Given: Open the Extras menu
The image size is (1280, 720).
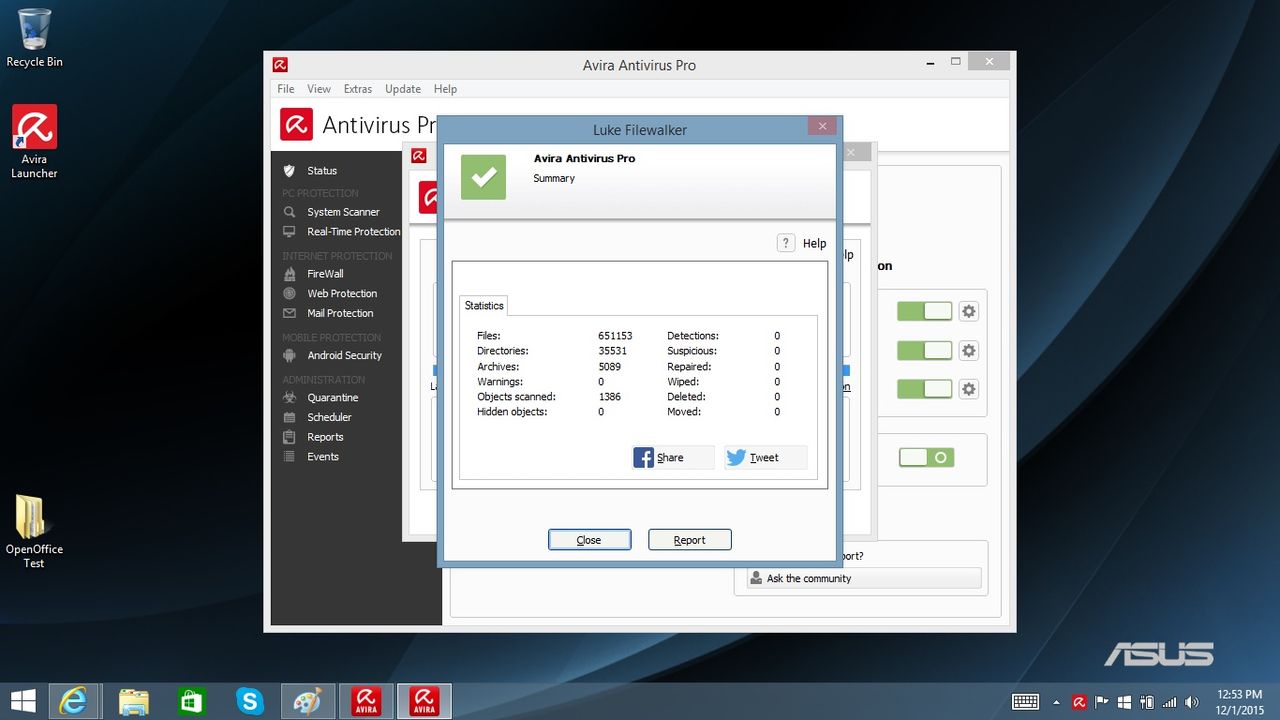Looking at the screenshot, I should 358,89.
